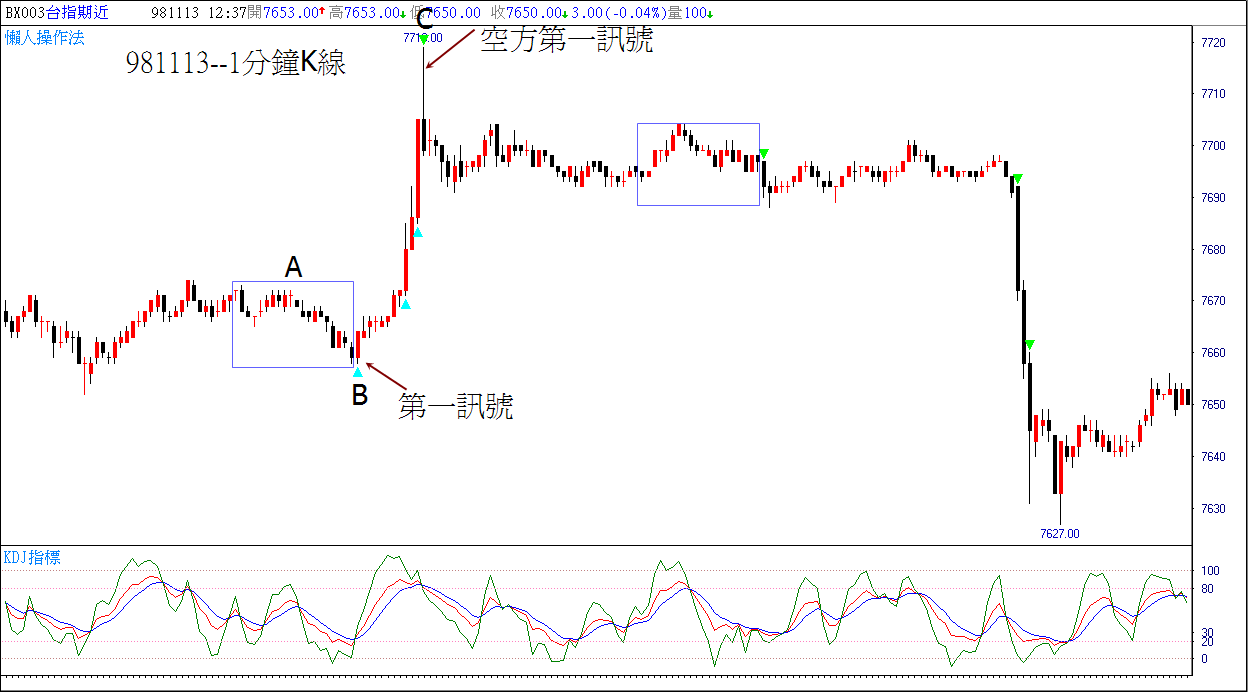Click 7670 on the price axis
This screenshot has height=692, width=1248.
[x=1213, y=301]
